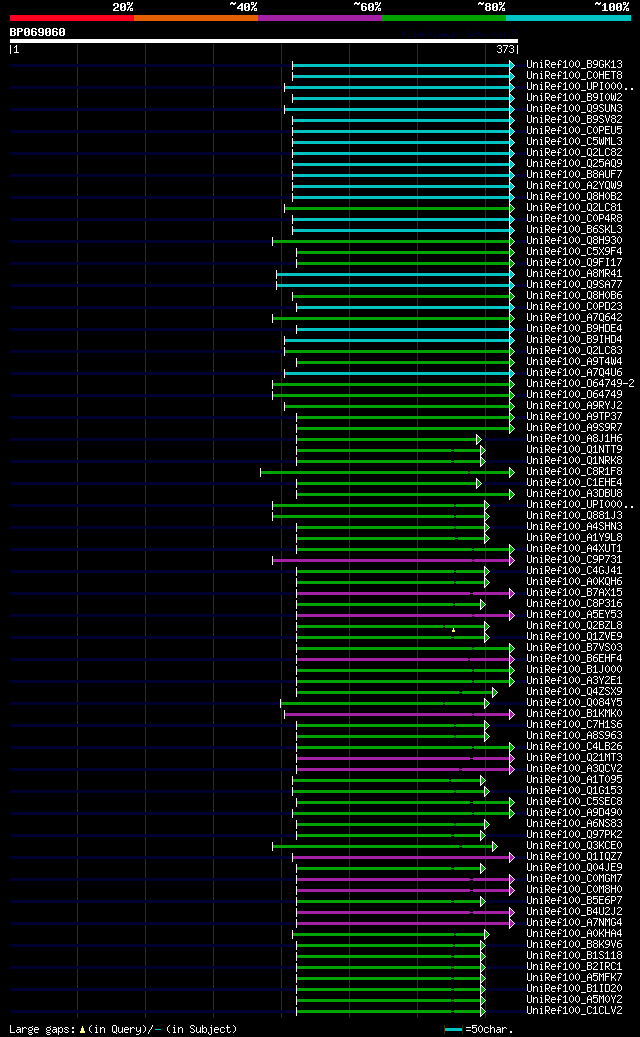Open hit UniRef100_C0HET8
Viewport: 640px width, 1037px height.
[575, 76]
